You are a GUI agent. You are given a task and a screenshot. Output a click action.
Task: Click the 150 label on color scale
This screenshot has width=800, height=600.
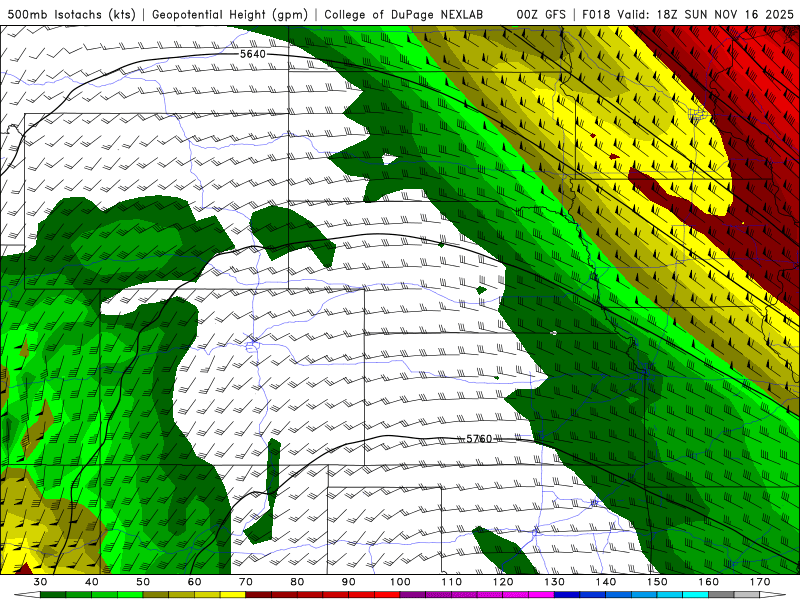658,582
